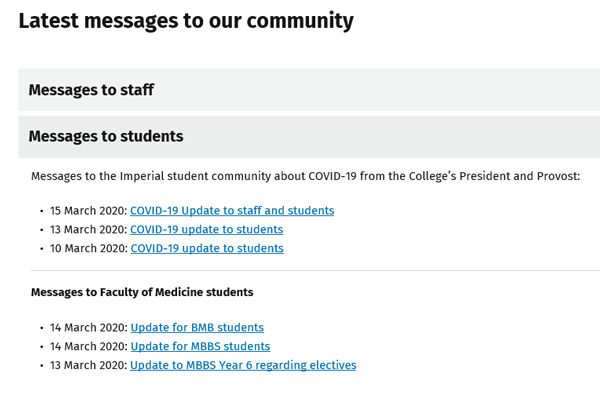This screenshot has width=600, height=393.
Task: Open Update for MBBS students link
Action: point(200,346)
